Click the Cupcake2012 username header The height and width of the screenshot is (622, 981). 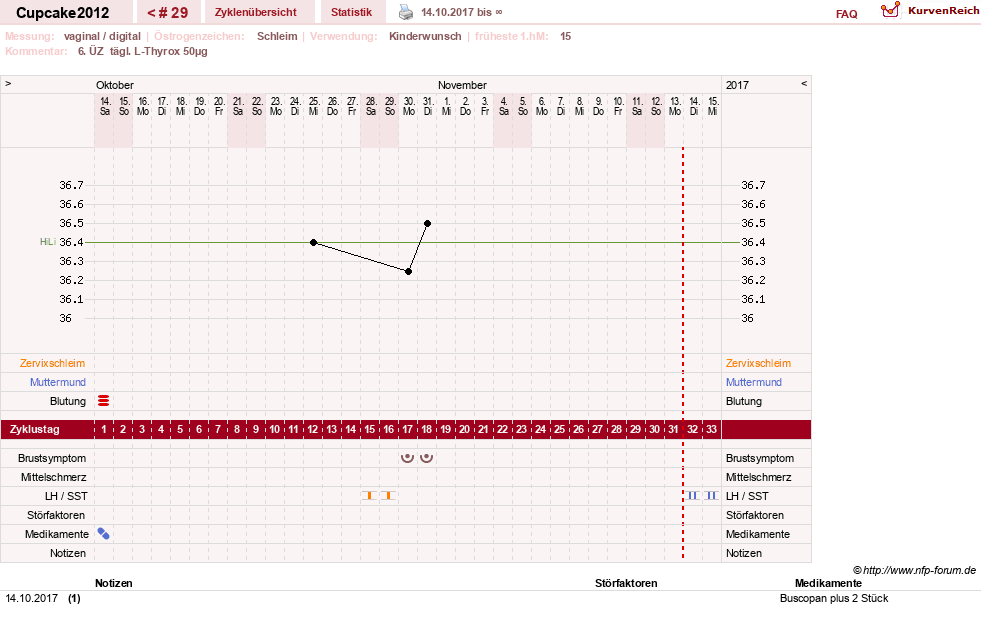[63, 13]
